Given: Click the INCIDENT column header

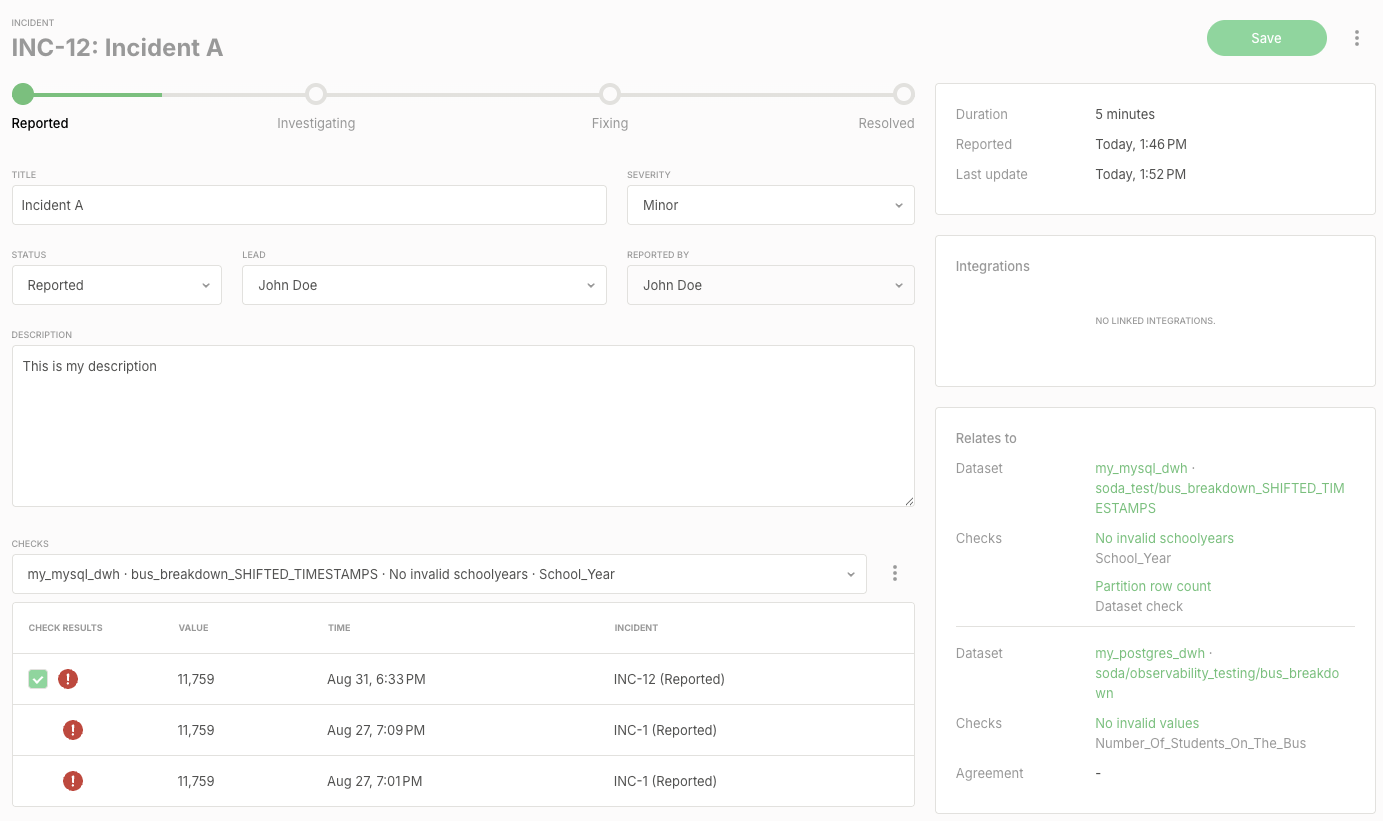Looking at the screenshot, I should click(636, 628).
